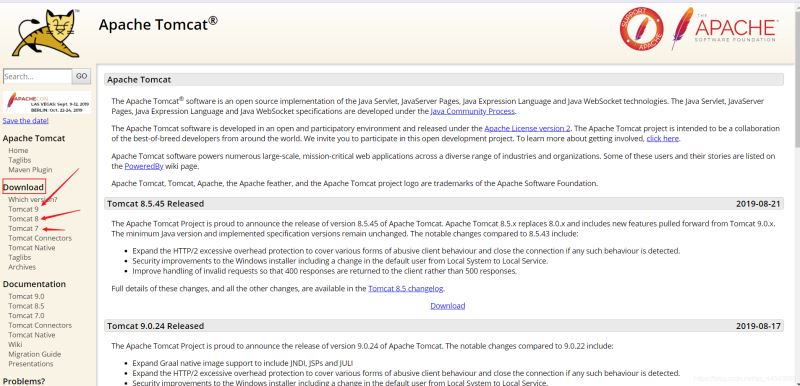
Task: Open the Apache Software Foundation feather logo
Action: (724, 28)
